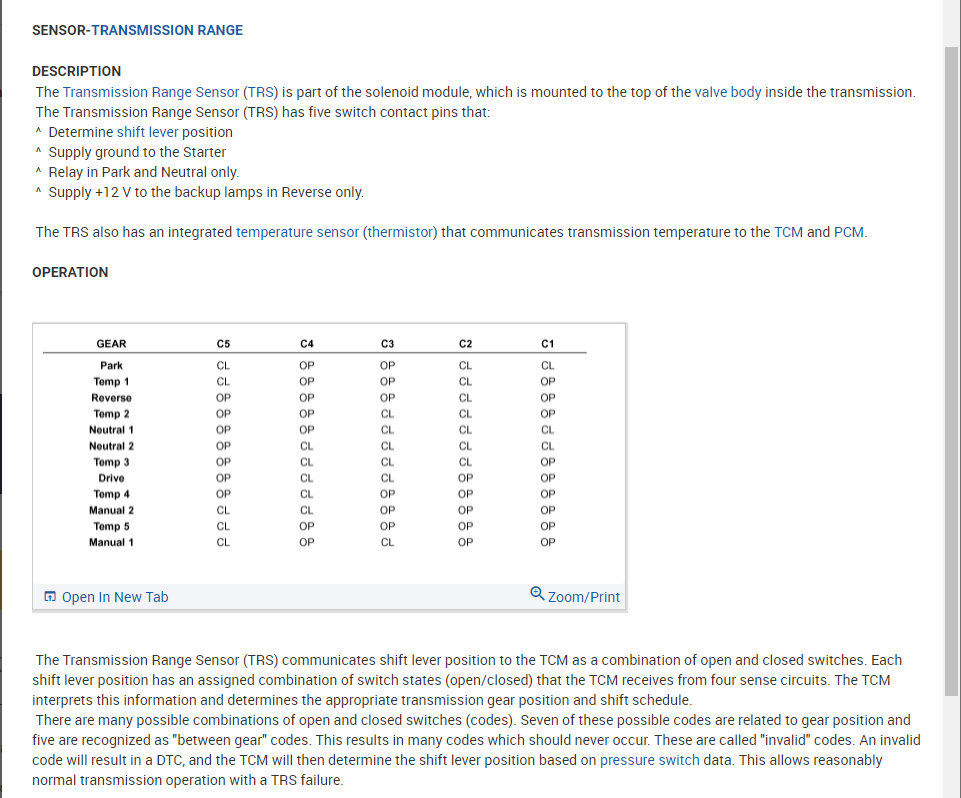Select the Open In New Tab text
The width and height of the screenshot is (961, 798).
tap(115, 597)
